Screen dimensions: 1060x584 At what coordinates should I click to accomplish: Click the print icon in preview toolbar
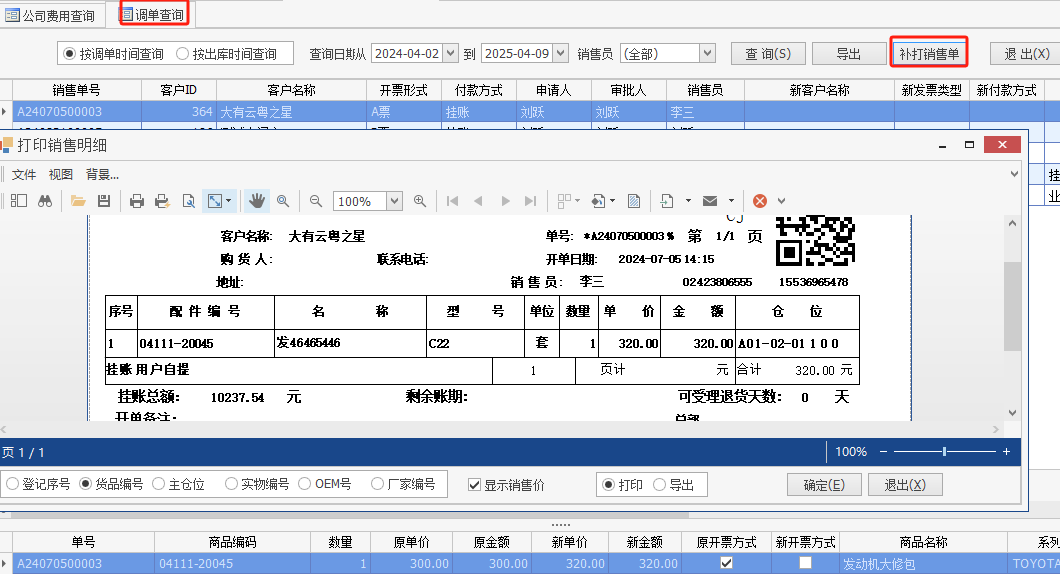click(137, 201)
